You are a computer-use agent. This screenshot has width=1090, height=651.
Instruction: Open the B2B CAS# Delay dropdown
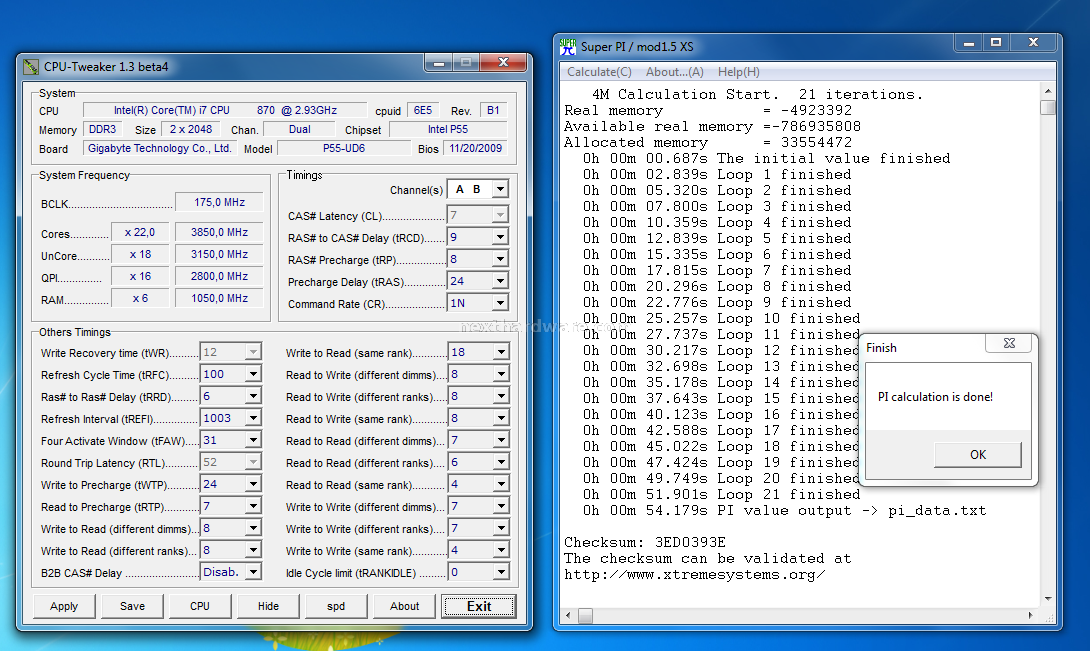click(253, 572)
